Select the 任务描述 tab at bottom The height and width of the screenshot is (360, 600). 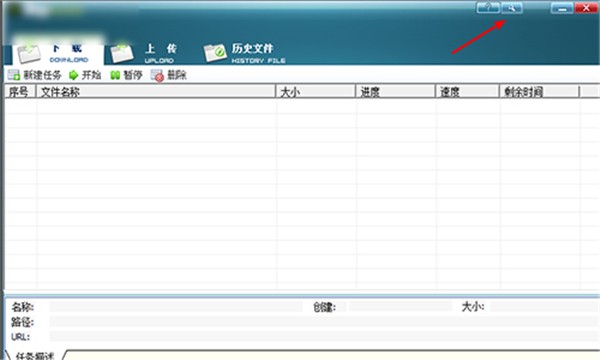click(35, 355)
